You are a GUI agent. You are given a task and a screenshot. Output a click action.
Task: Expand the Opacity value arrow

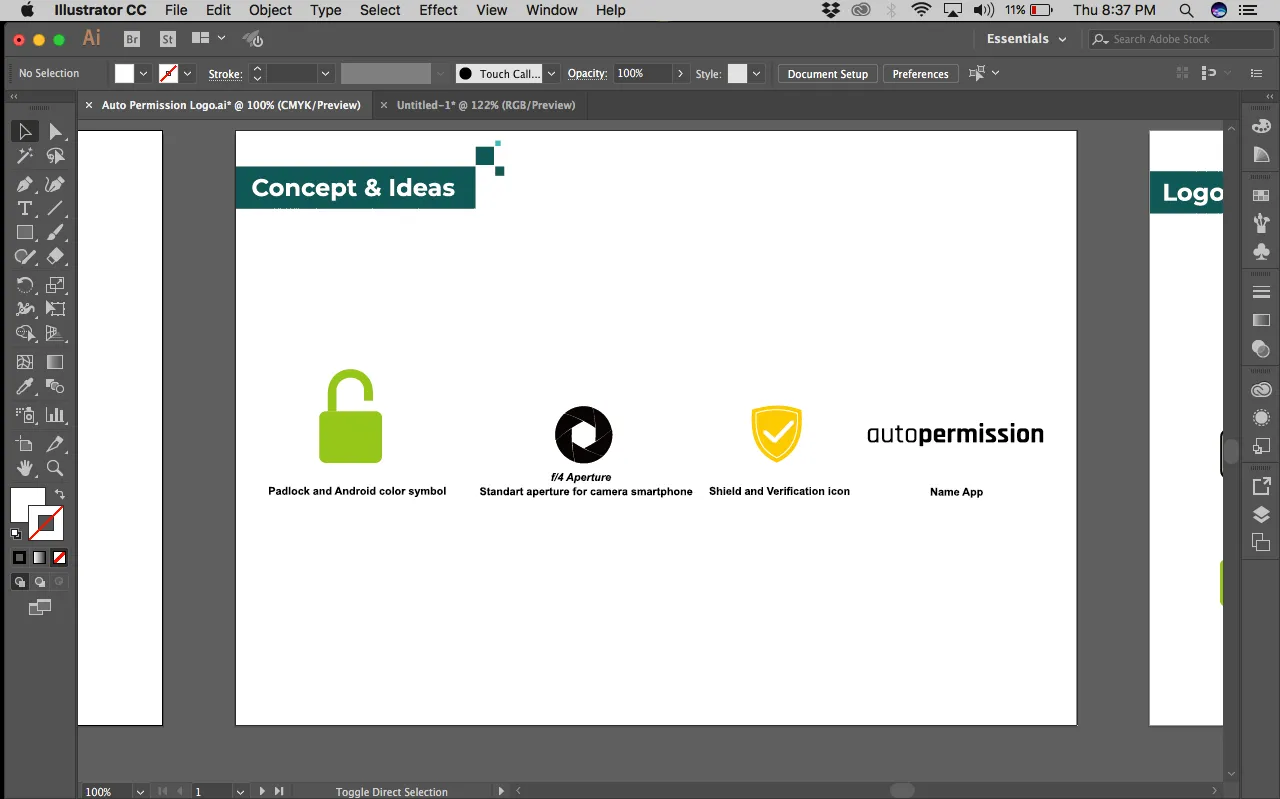coord(681,74)
